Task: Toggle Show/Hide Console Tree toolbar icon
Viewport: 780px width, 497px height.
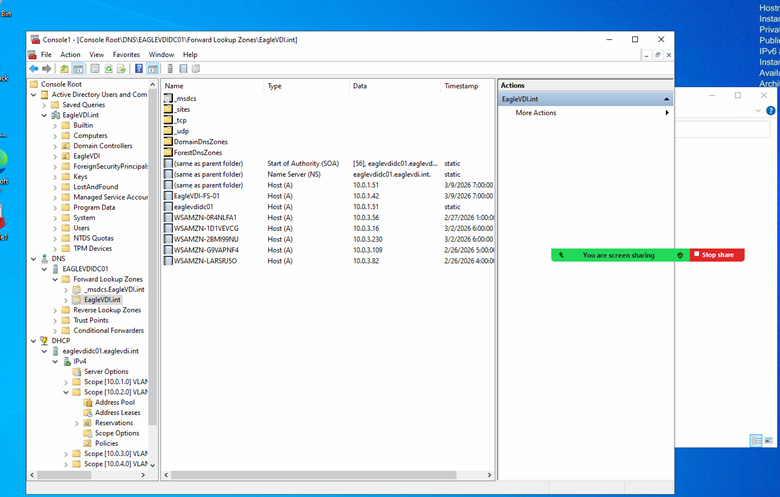Action: click(78, 69)
